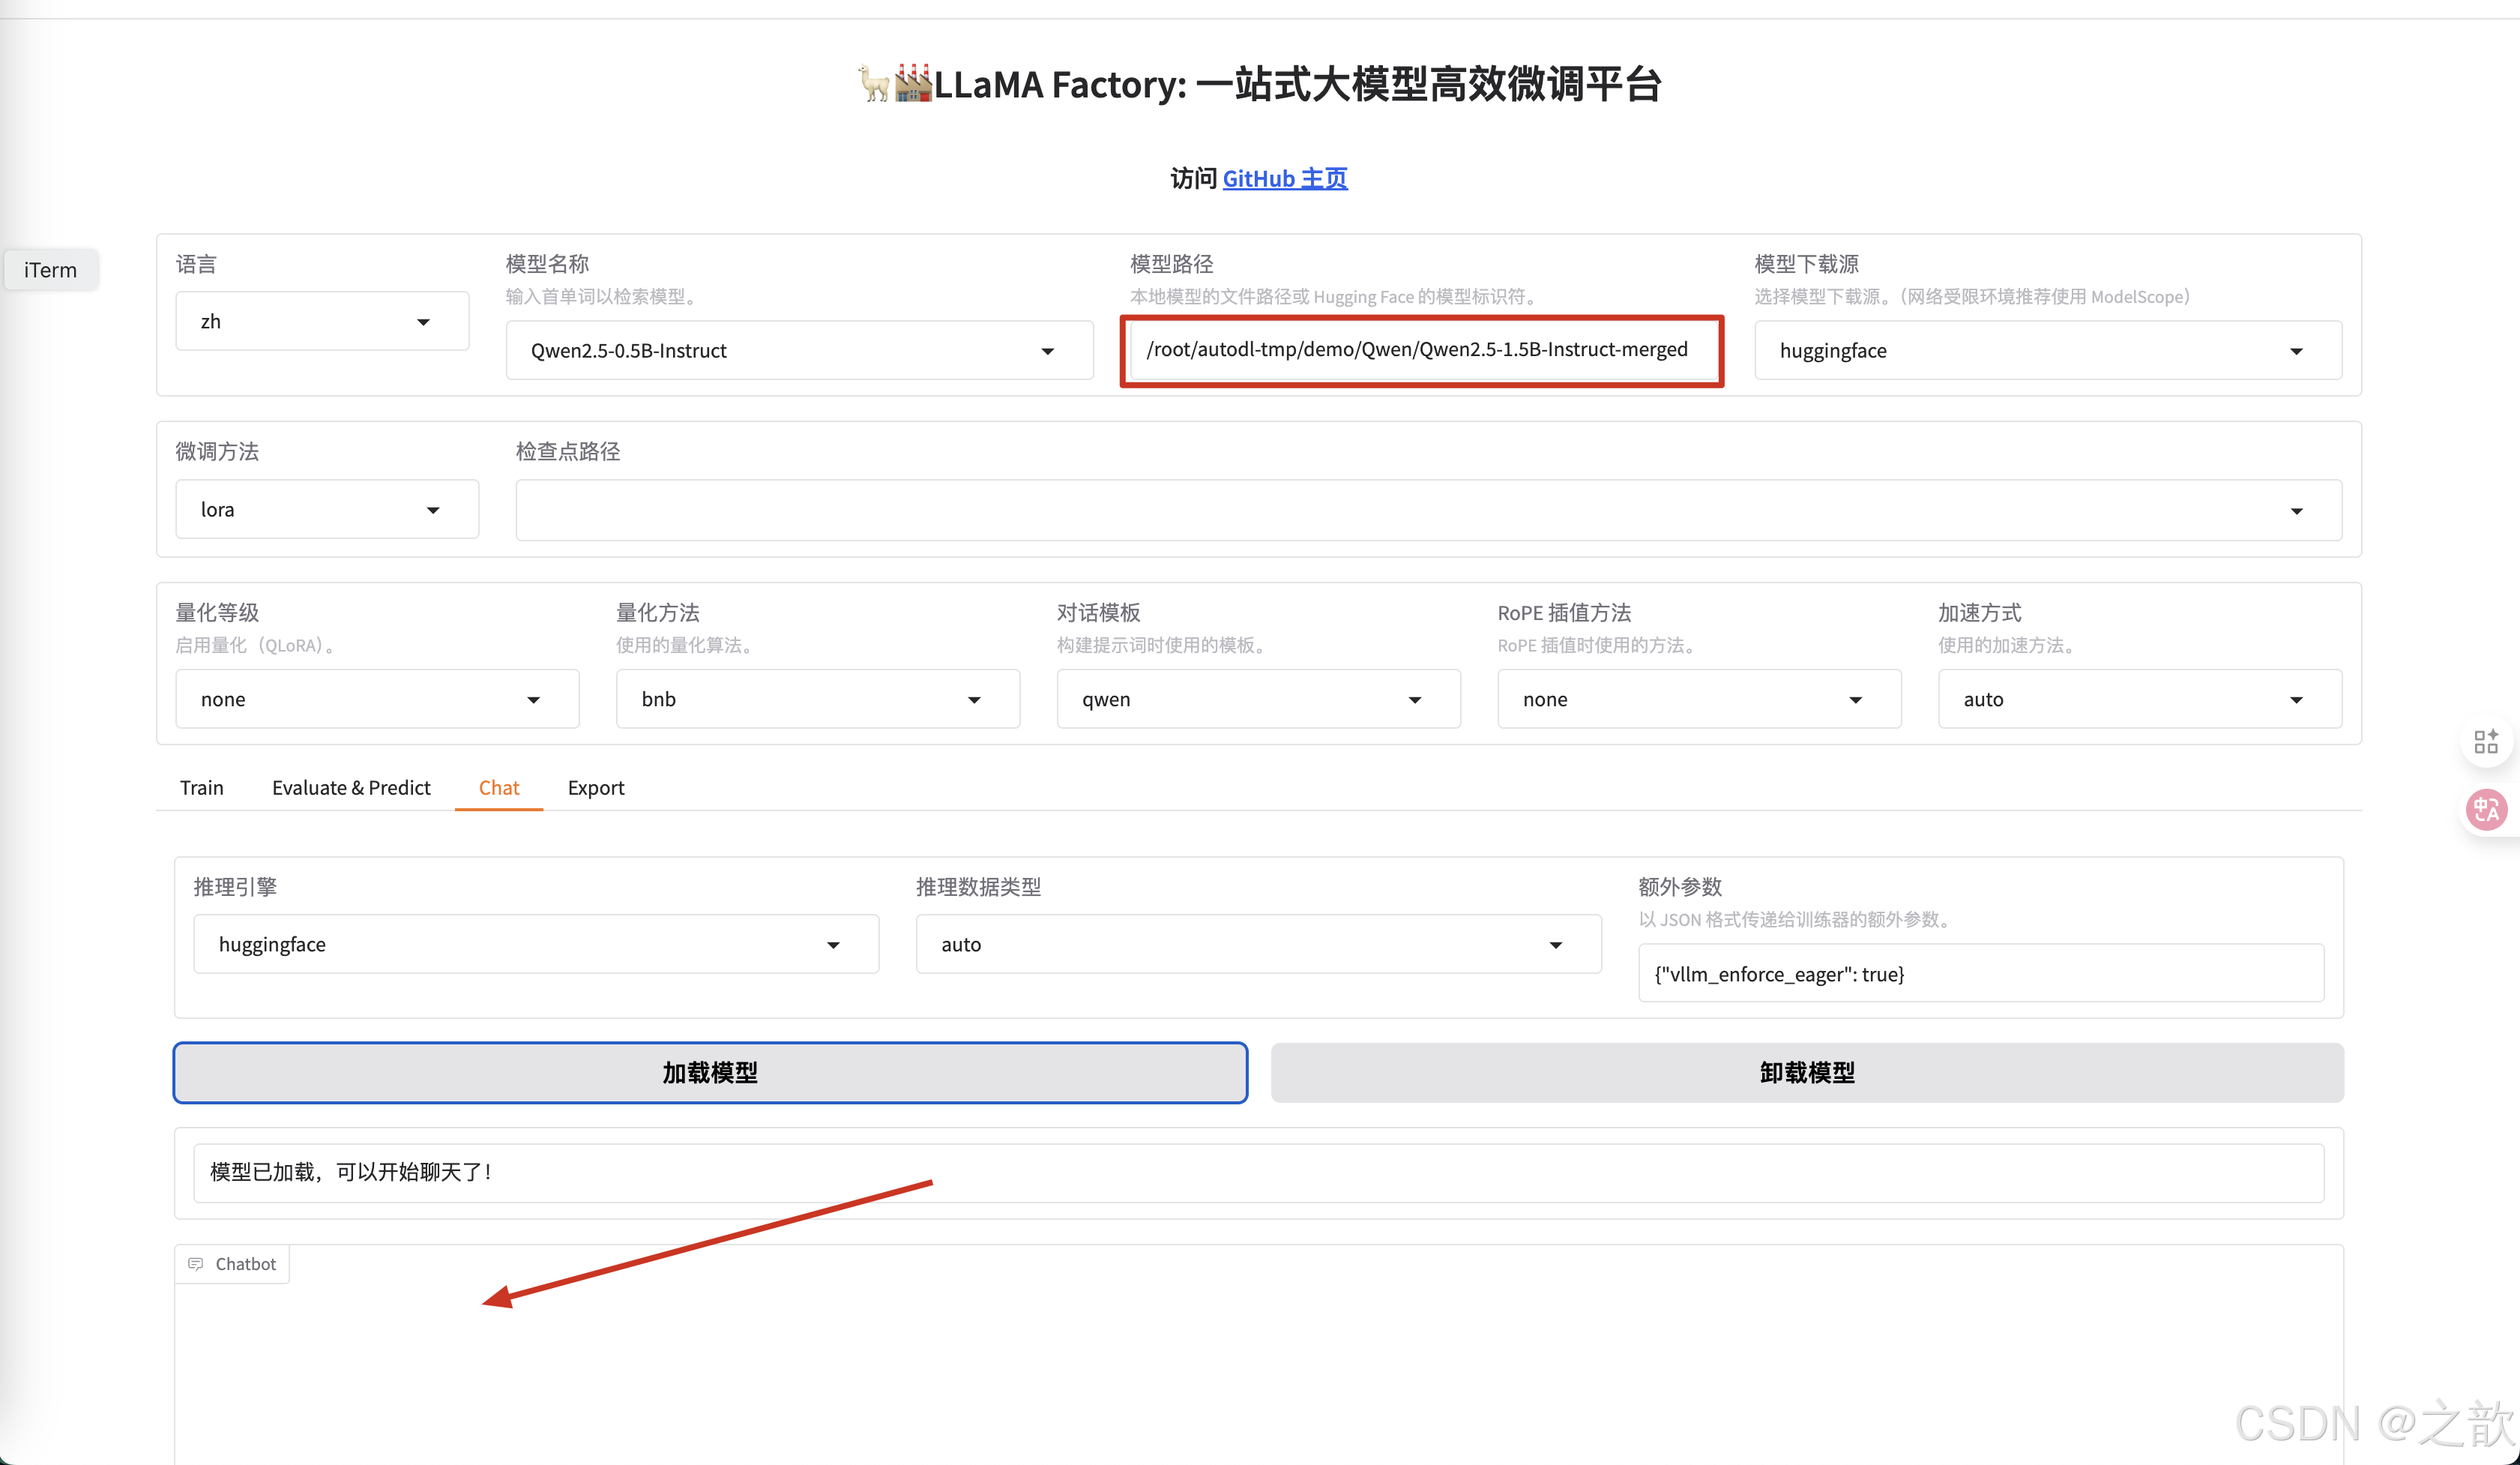Screen dimensions: 2520x1465
Task: Click the Chatbot label tab
Action: [x=232, y=1264]
